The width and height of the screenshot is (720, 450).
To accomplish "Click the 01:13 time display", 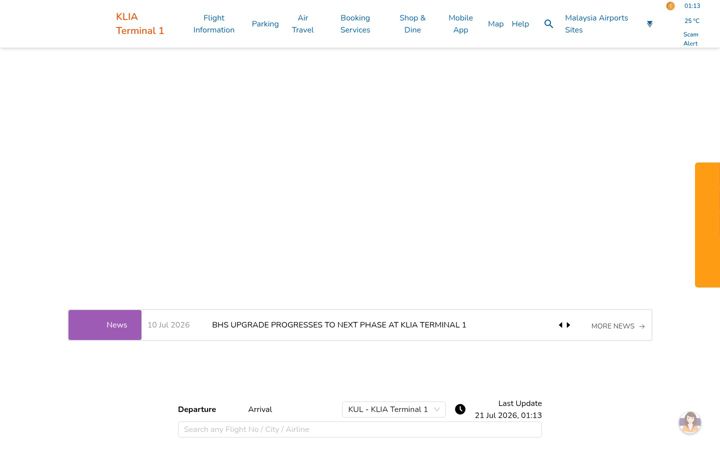I will click(692, 6).
